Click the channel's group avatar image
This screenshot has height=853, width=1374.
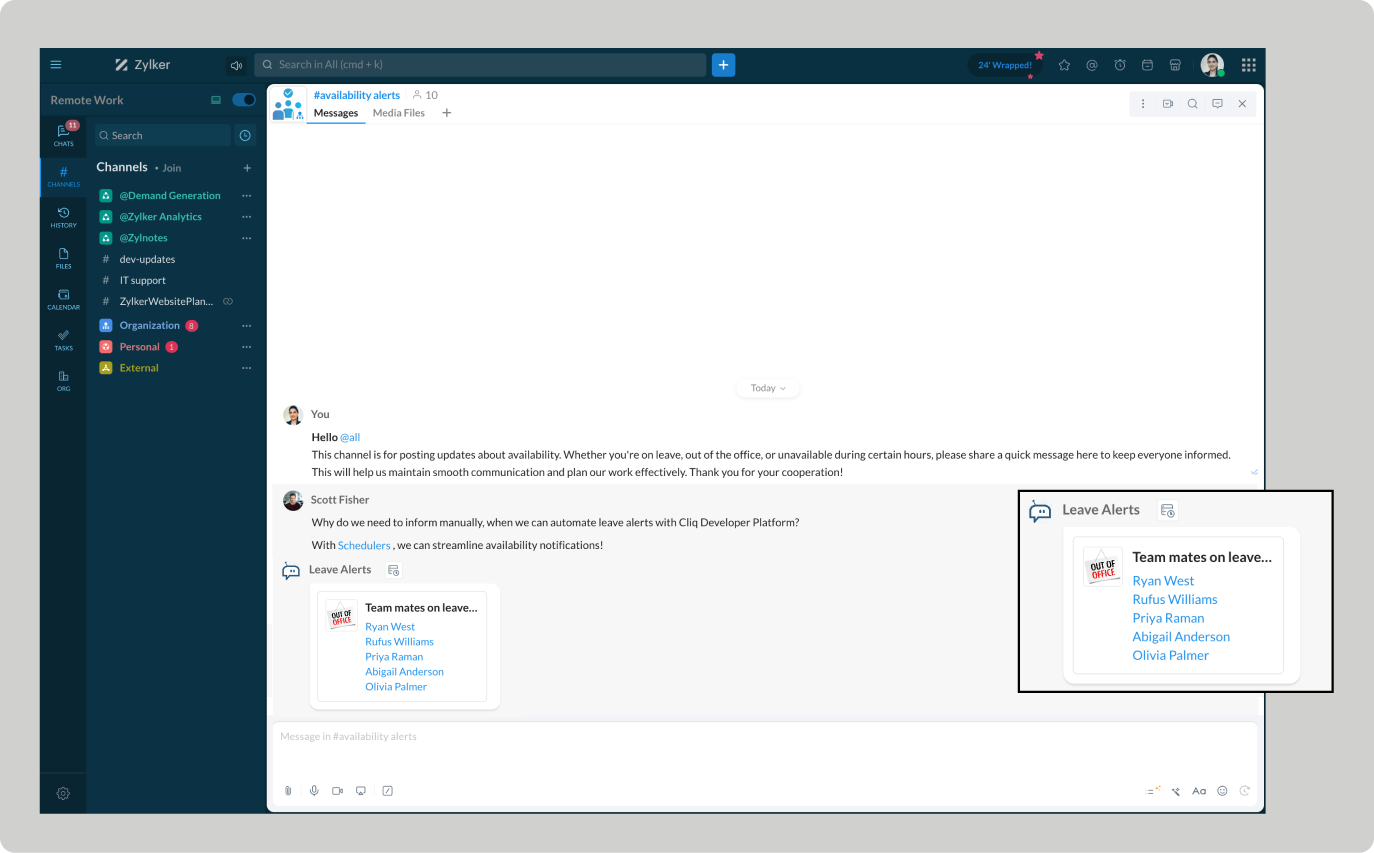coord(288,104)
